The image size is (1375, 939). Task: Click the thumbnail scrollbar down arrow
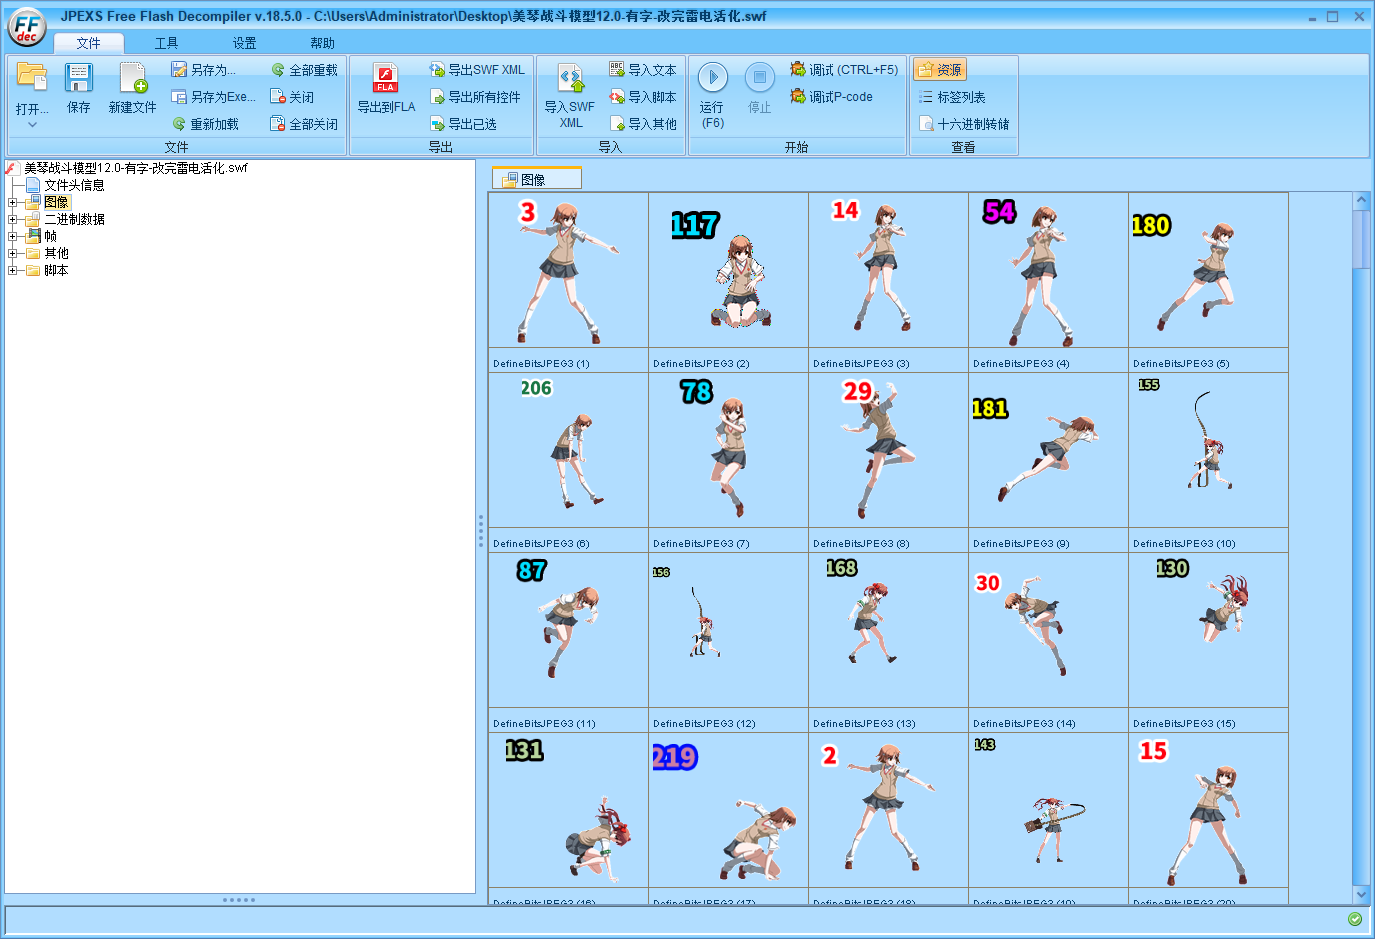(x=1361, y=894)
